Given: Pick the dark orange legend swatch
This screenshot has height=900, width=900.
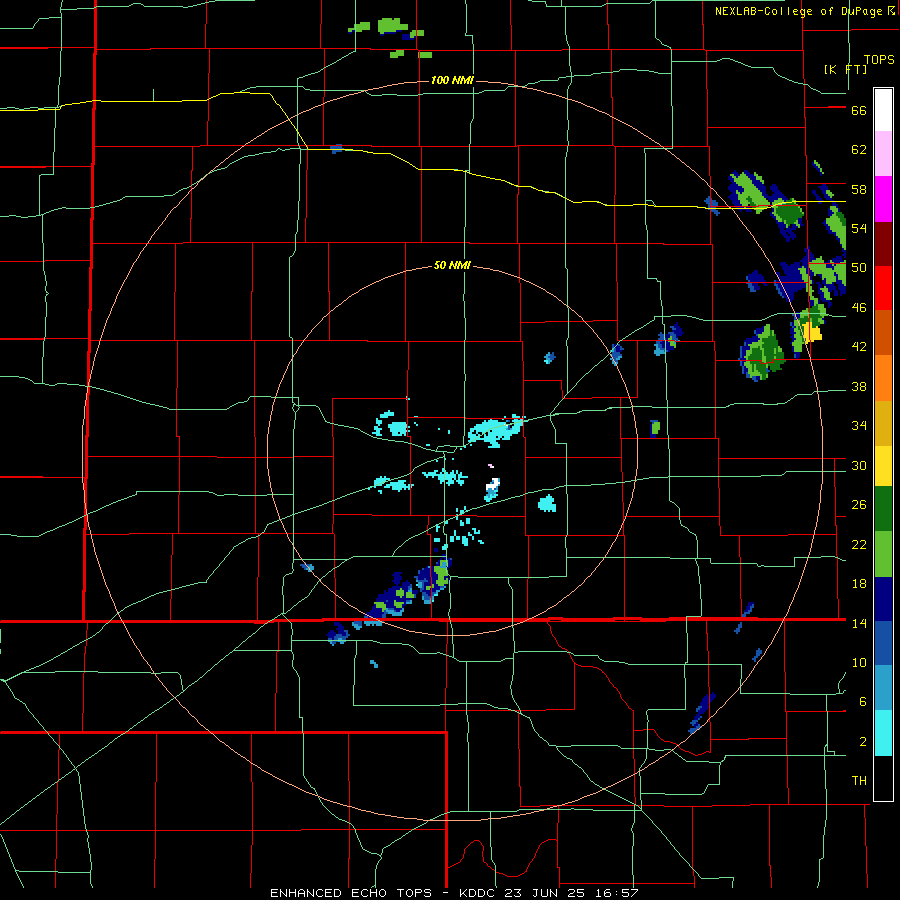Looking at the screenshot, I should (883, 333).
